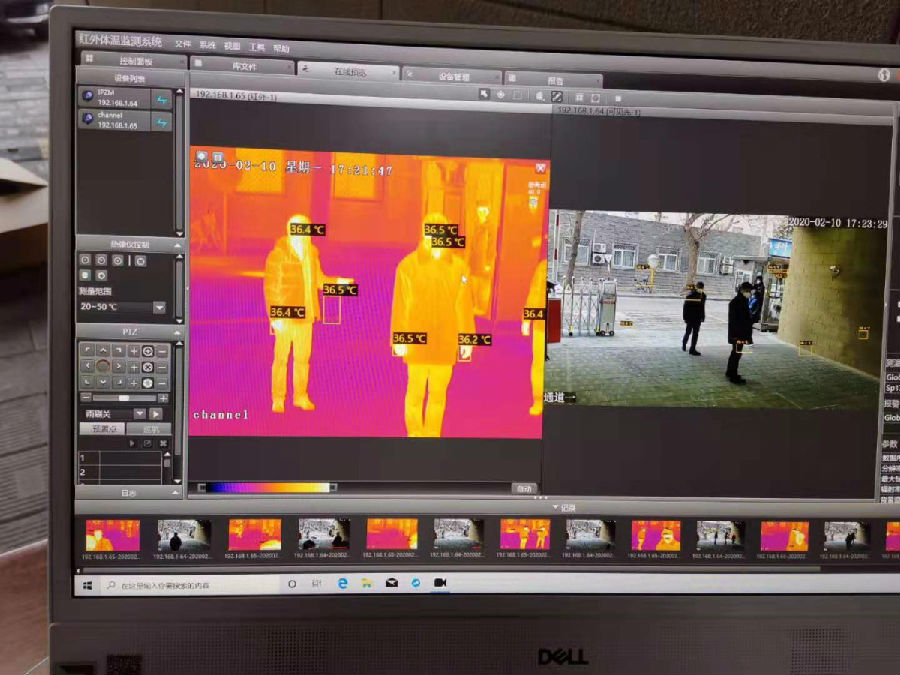
Task: Click the 预置点 preset button
Action: pyautogui.click(x=103, y=429)
